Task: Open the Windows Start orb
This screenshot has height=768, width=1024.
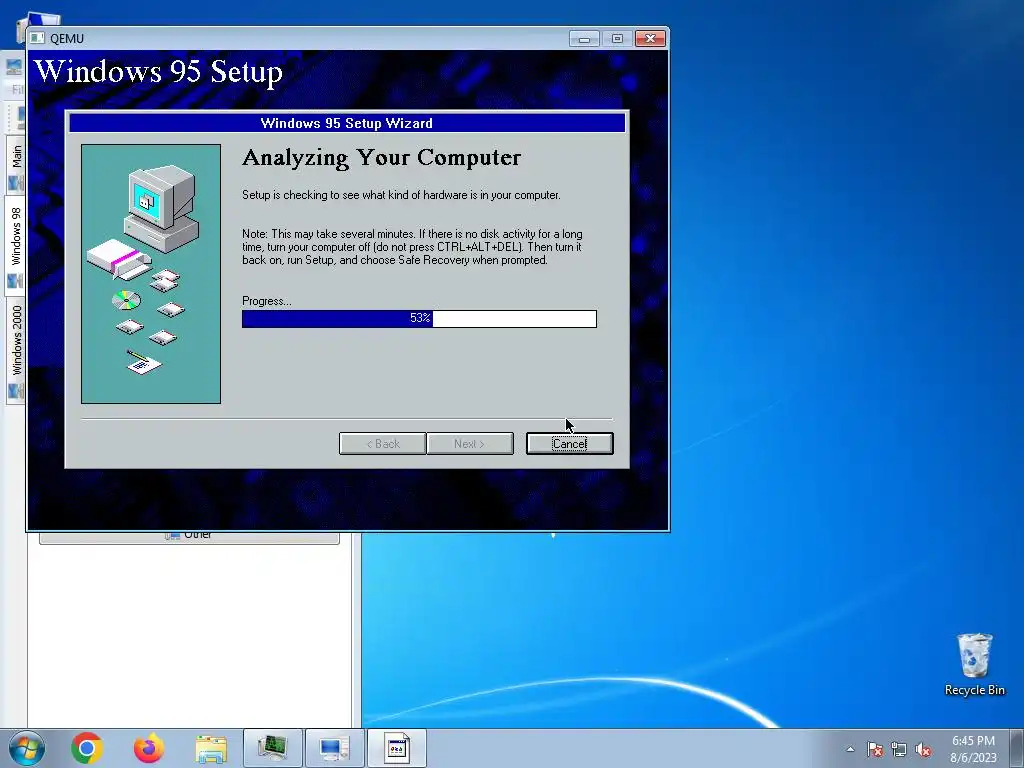Action: coord(27,748)
